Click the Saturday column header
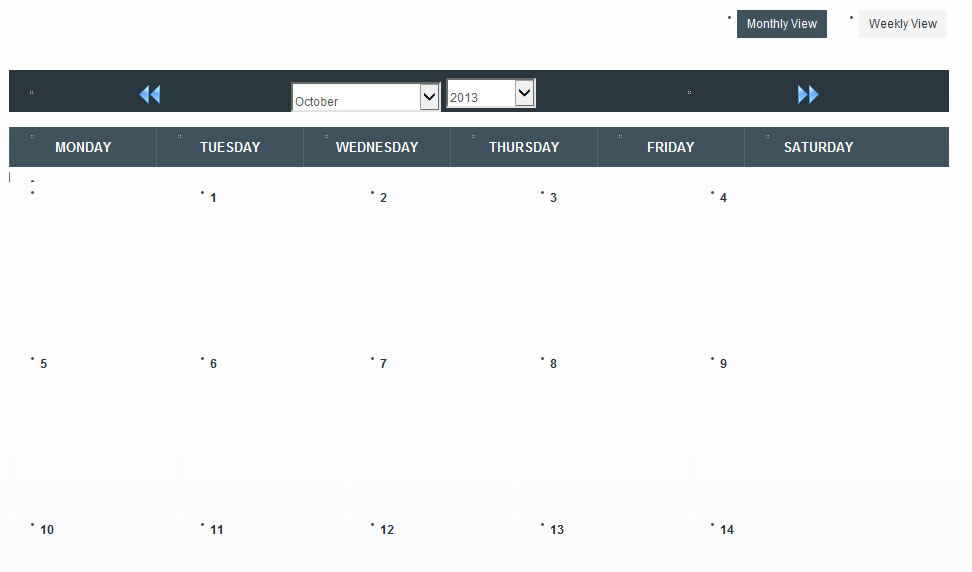This screenshot has height=572, width=972. coord(818,147)
